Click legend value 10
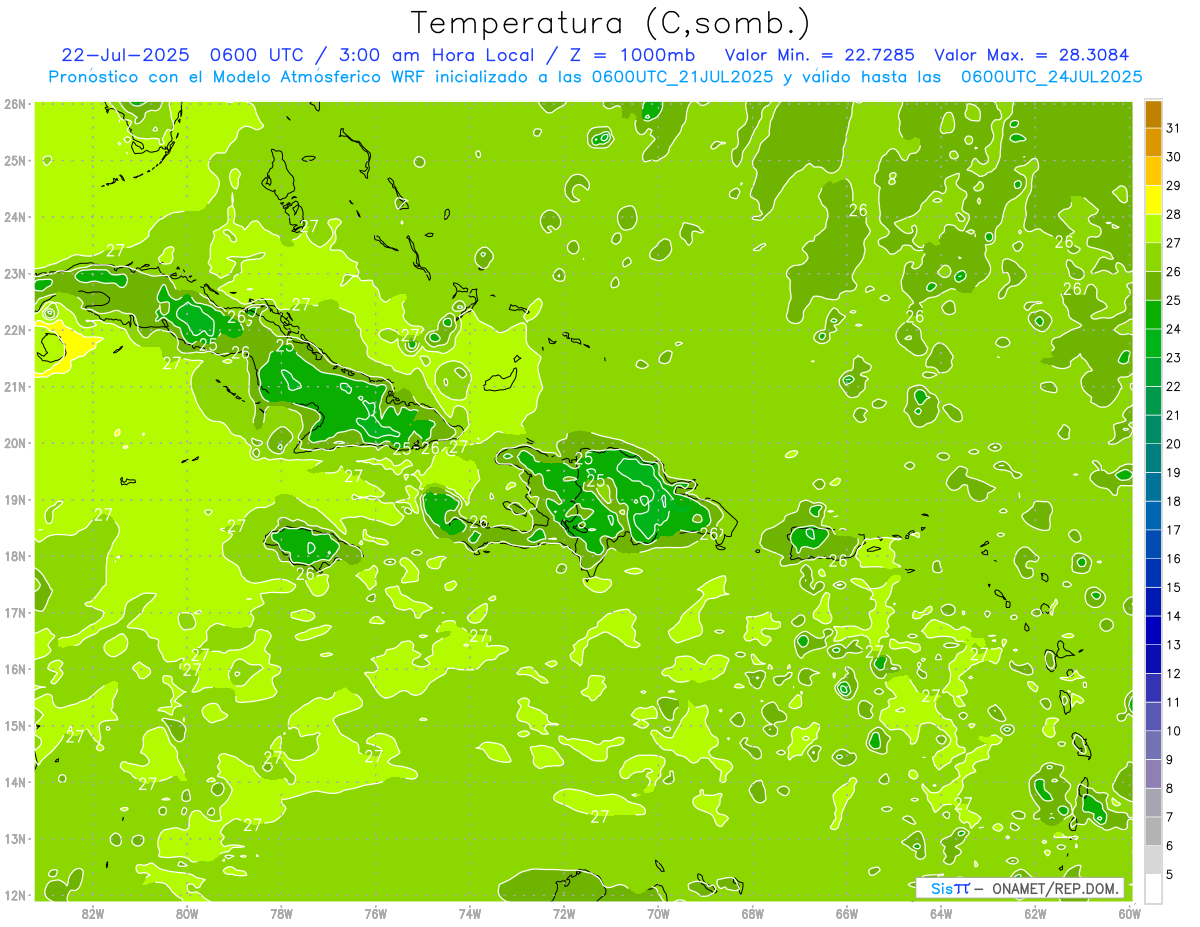The width and height of the screenshot is (1200, 927). pos(1173,731)
